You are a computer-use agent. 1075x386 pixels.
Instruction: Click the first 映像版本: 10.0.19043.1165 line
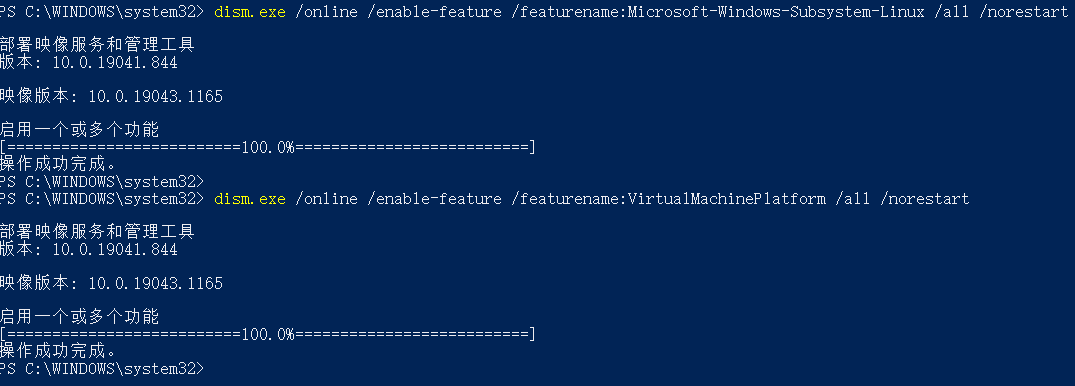[112, 97]
